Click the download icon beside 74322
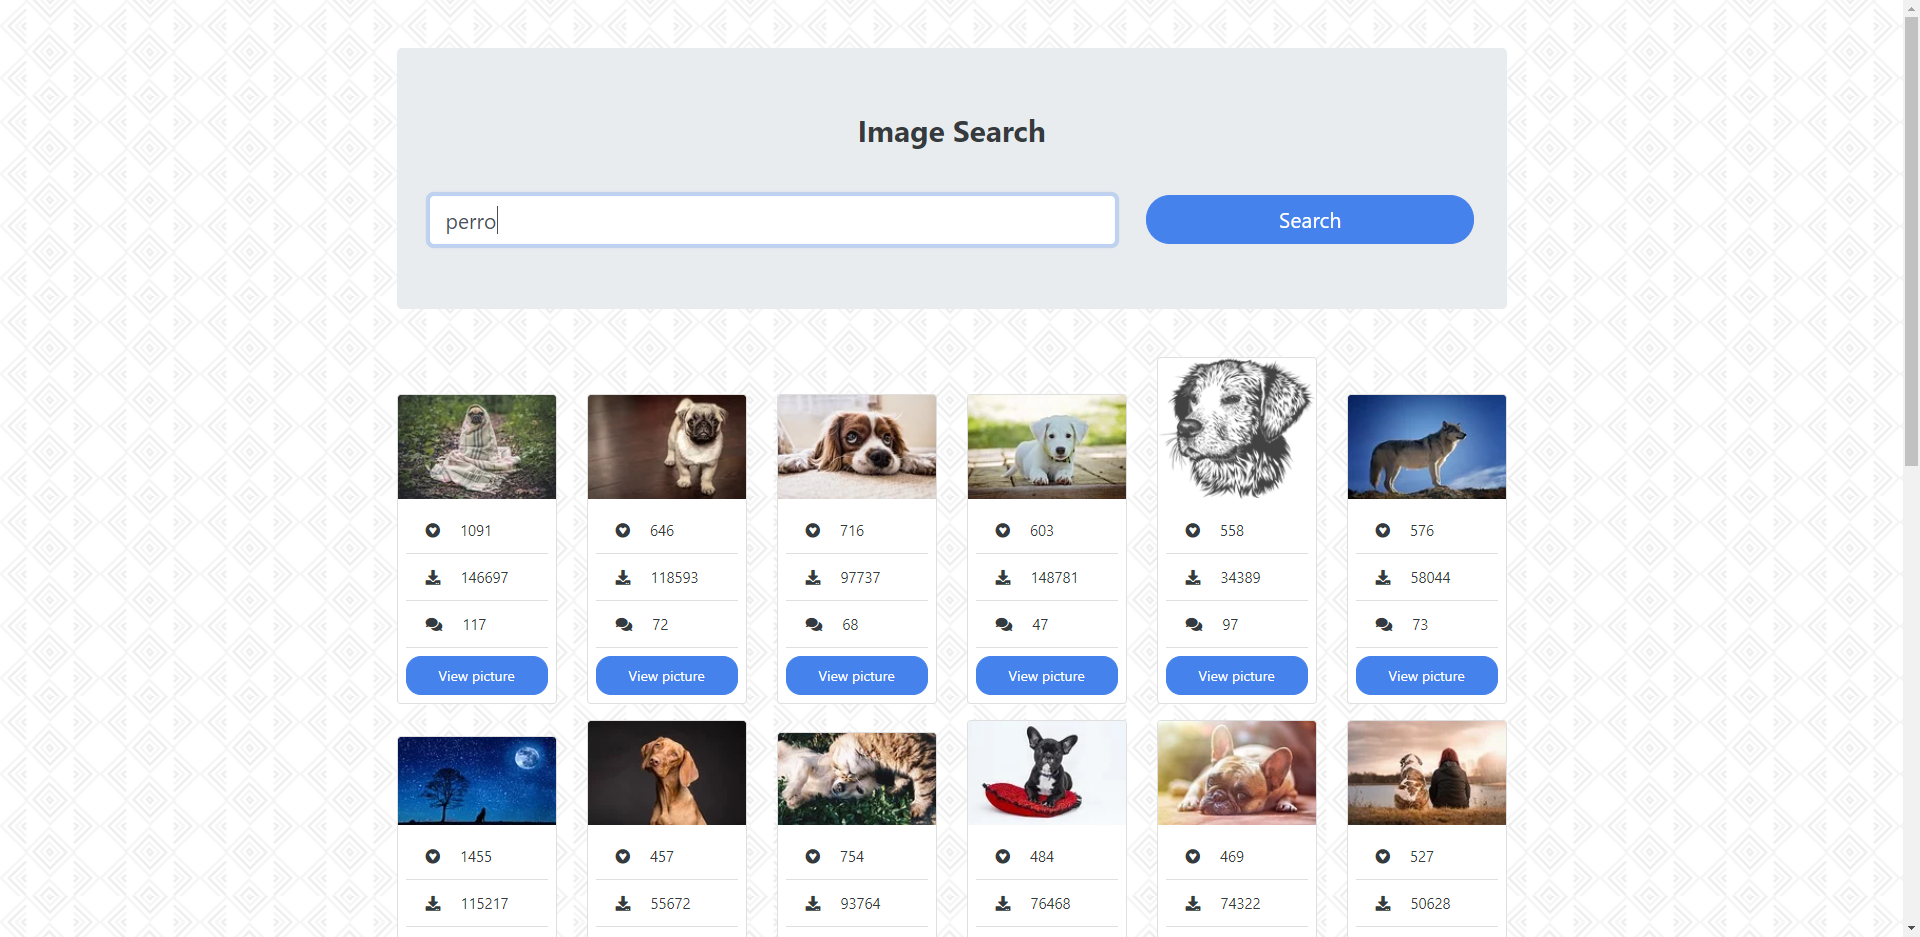Viewport: 1920px width, 937px height. point(1193,904)
